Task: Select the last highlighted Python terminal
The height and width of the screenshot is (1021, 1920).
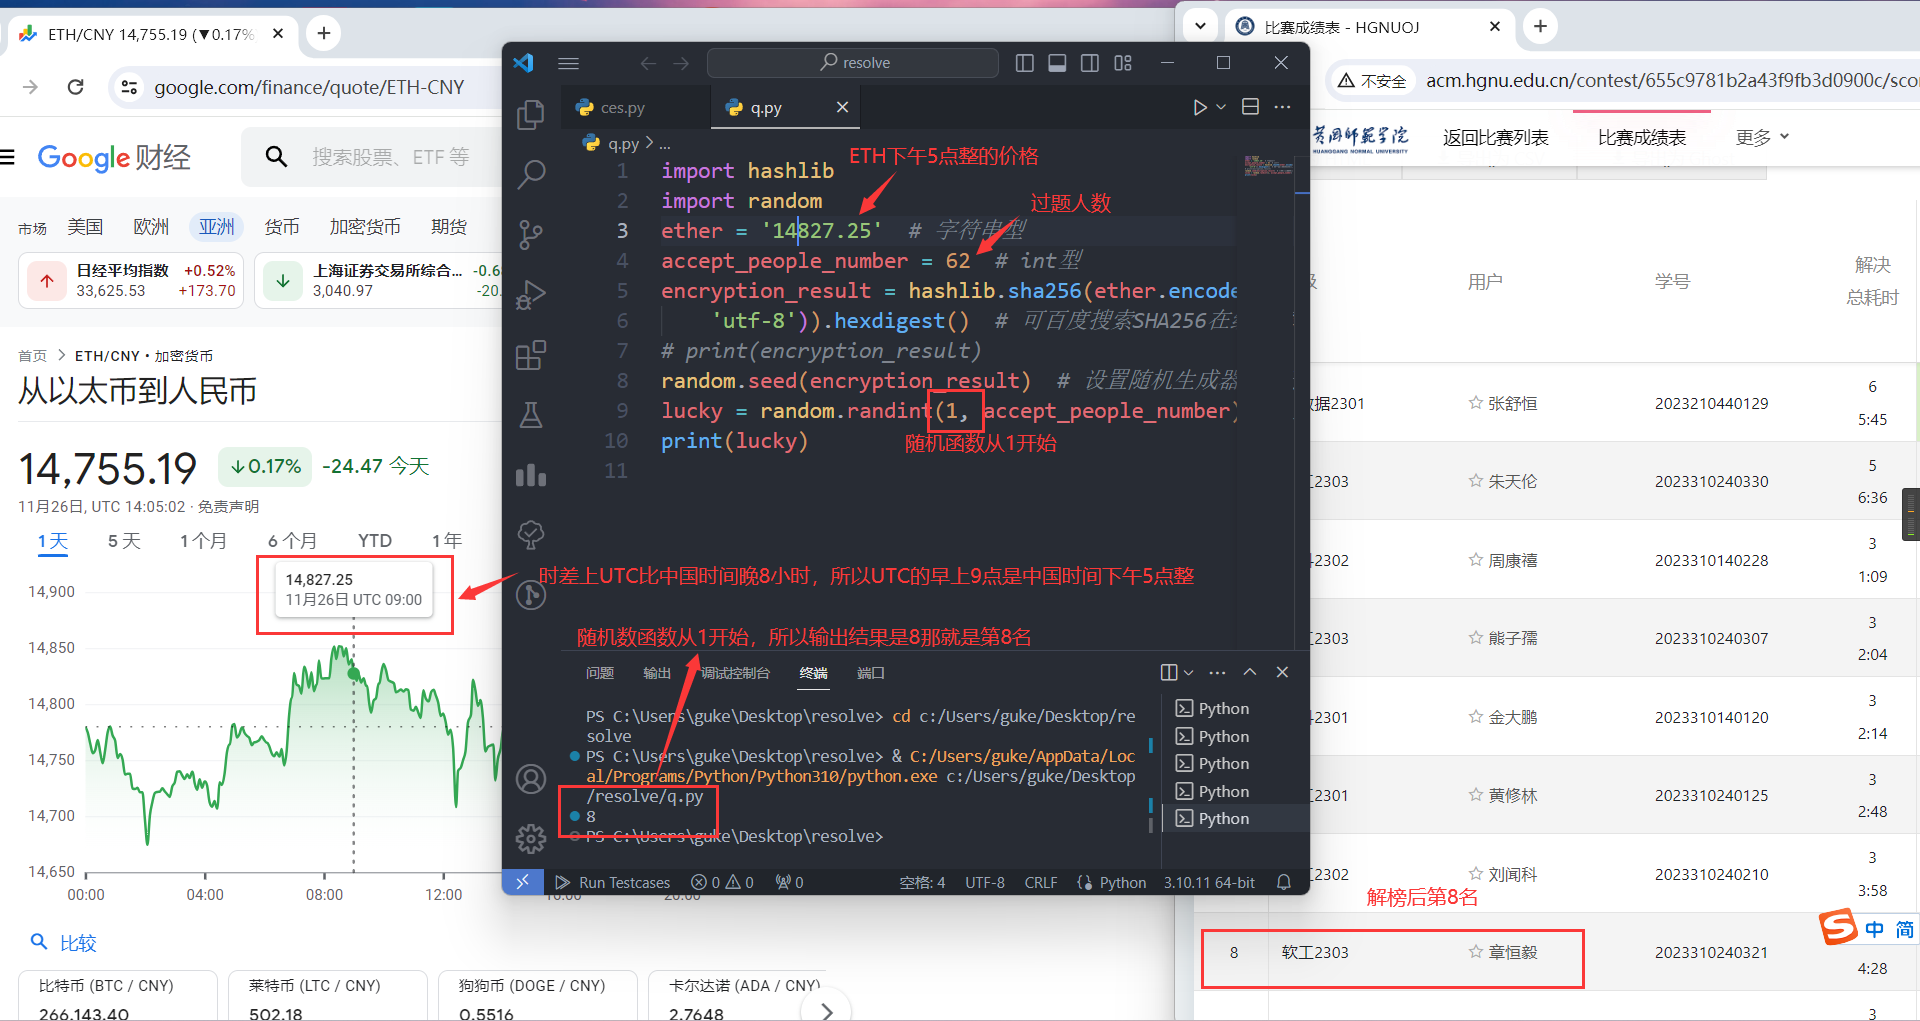Action: (x=1235, y=819)
